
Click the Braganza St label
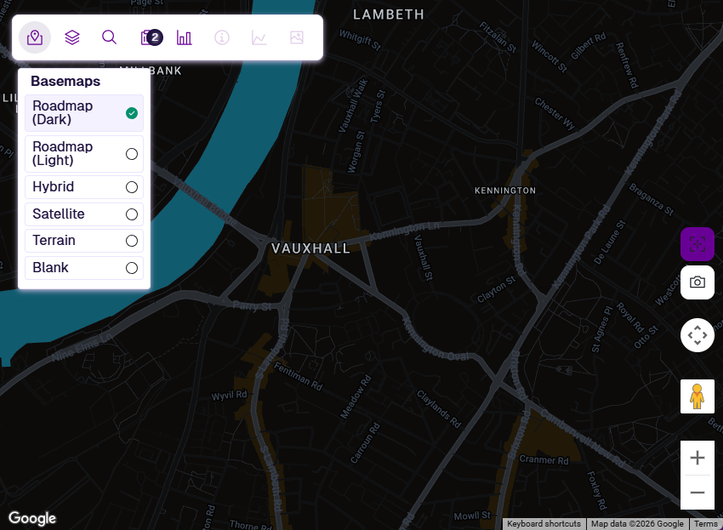pyautogui.click(x=651, y=200)
